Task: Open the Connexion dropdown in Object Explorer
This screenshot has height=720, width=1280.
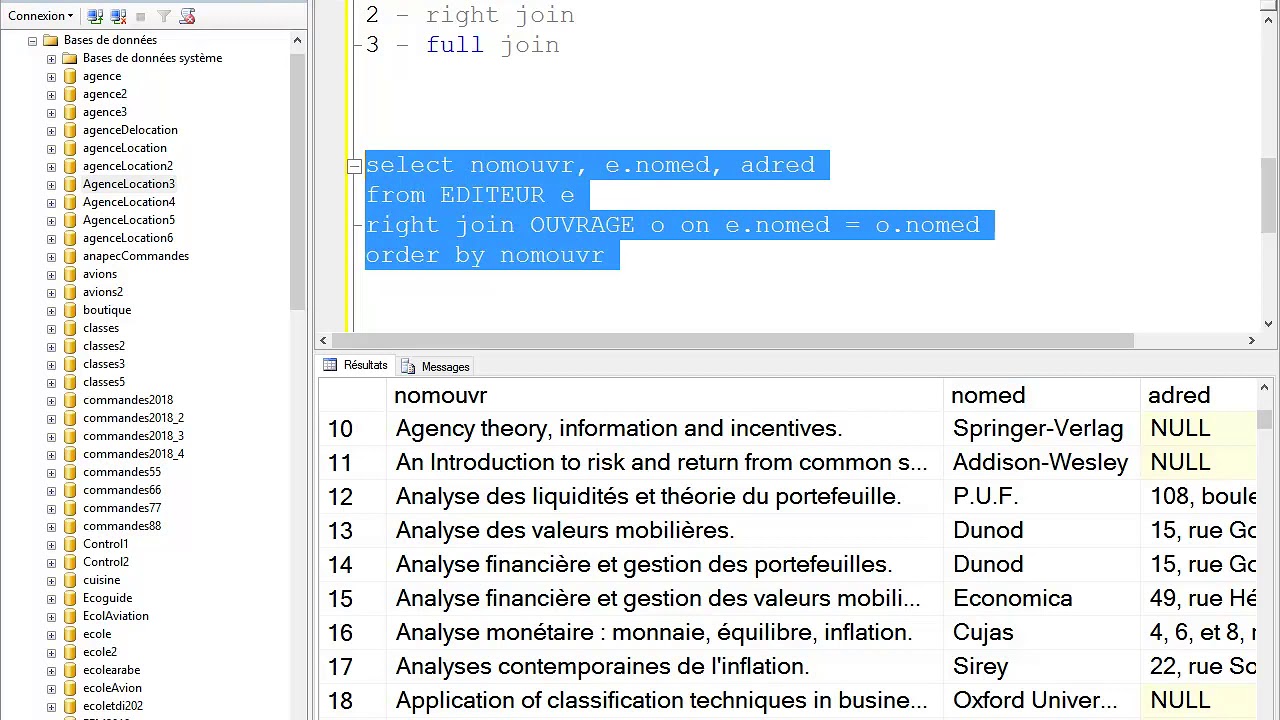Action: coord(40,16)
